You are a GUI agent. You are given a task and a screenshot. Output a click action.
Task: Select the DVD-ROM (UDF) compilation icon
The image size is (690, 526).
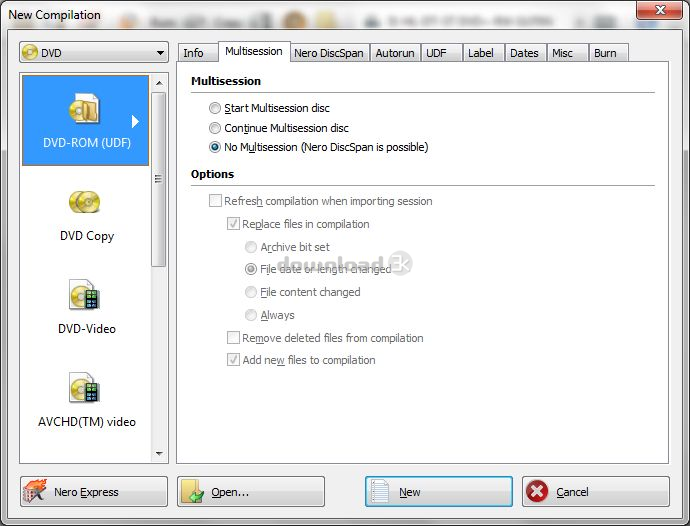tap(84, 111)
